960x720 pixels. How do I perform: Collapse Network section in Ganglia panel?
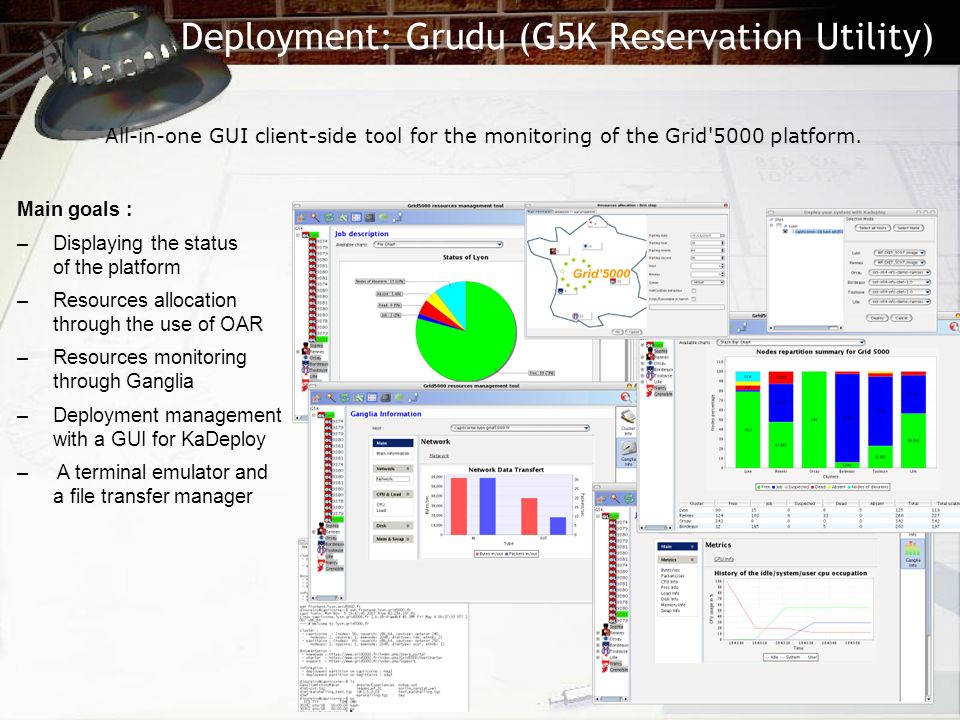coord(393,468)
